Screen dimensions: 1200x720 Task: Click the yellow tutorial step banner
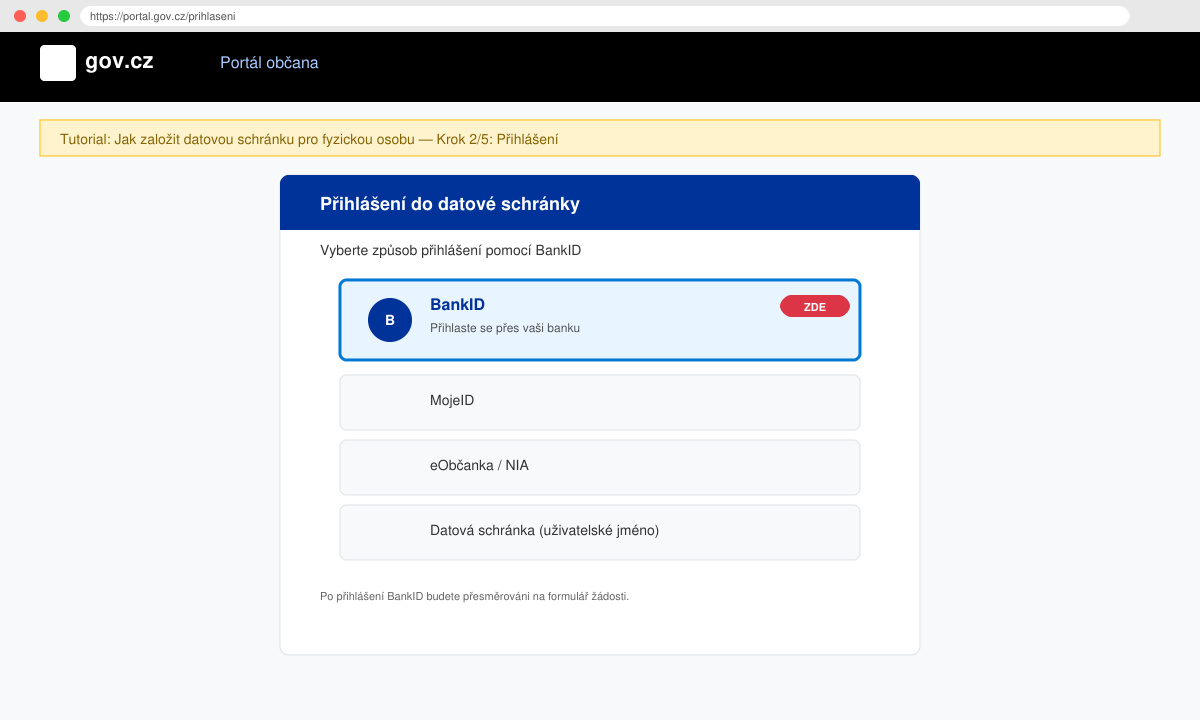click(600, 138)
